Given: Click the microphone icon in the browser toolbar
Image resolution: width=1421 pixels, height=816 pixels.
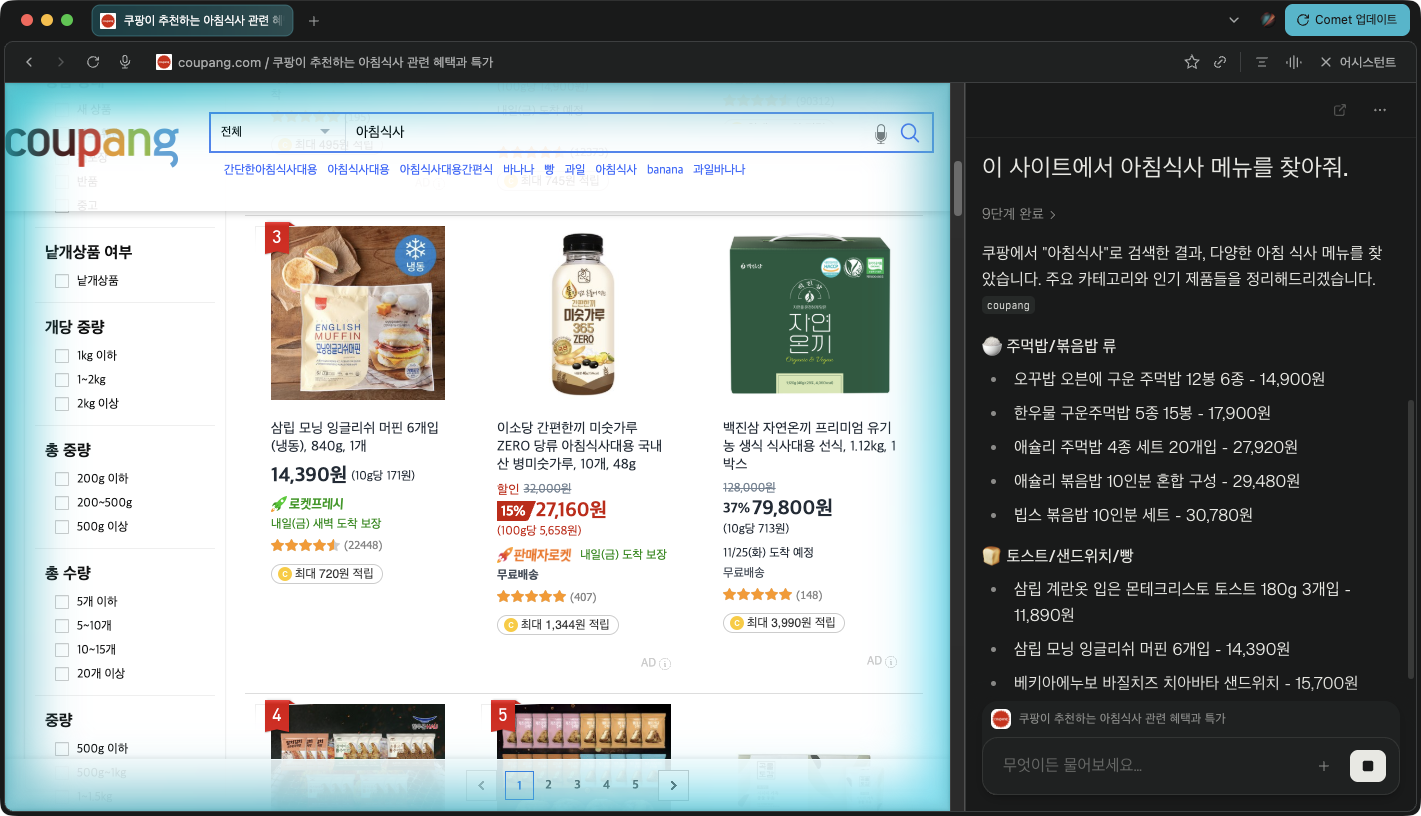Looking at the screenshot, I should pyautogui.click(x=125, y=62).
